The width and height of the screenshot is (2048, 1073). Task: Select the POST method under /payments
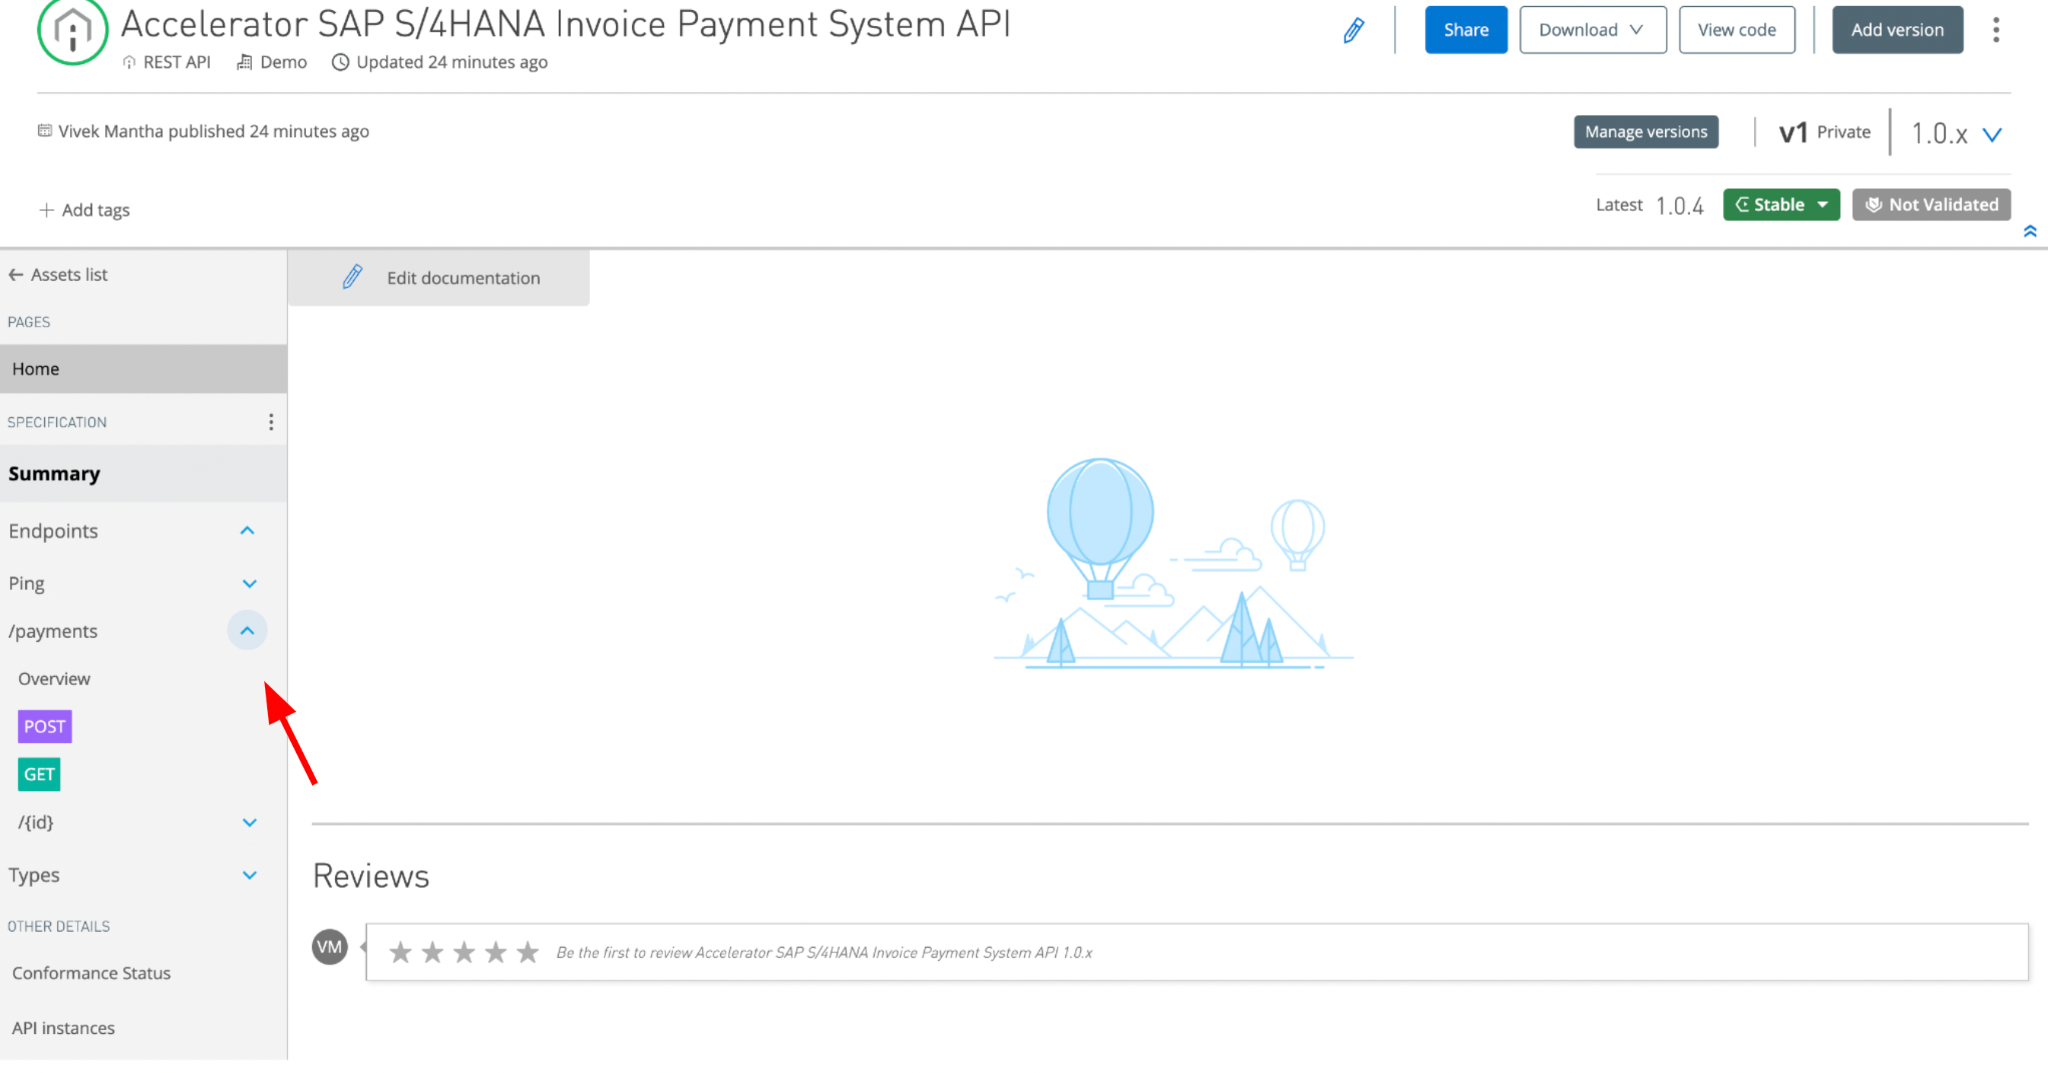(45, 727)
